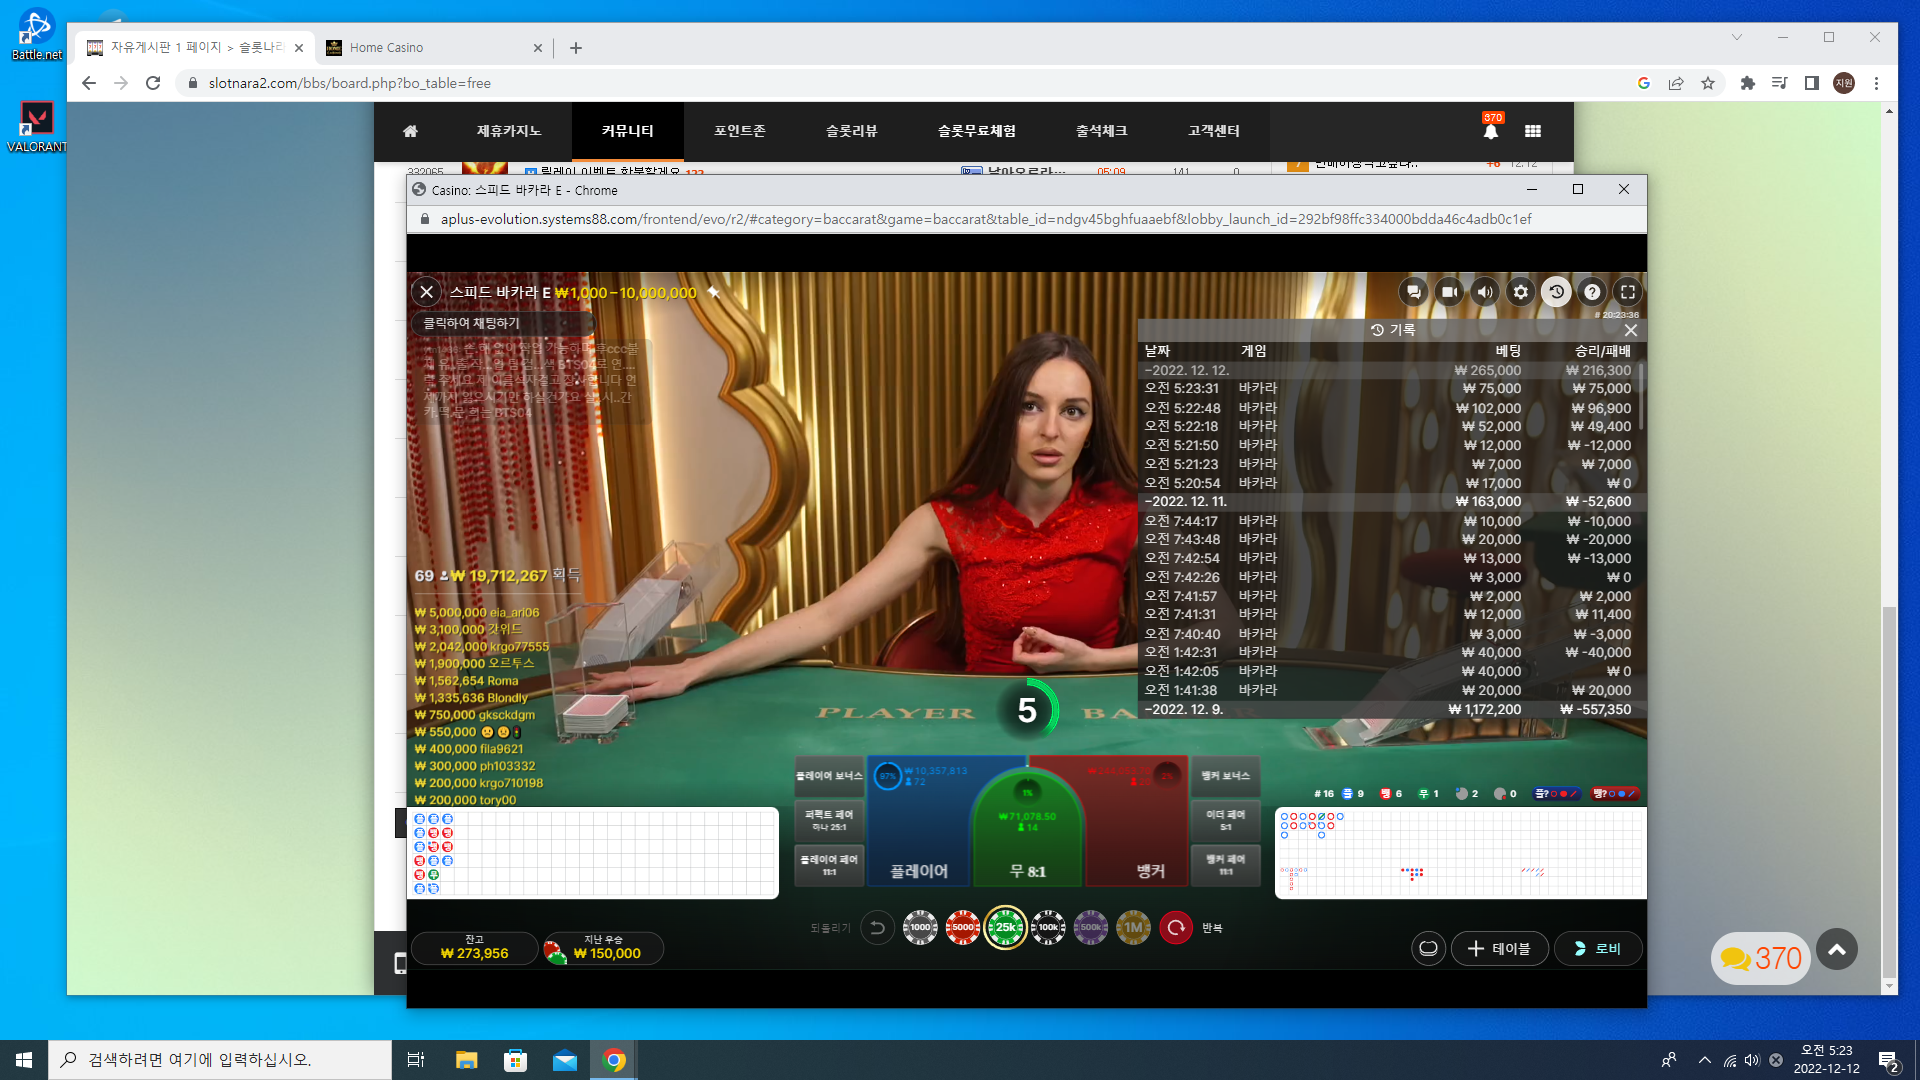The image size is (1920, 1080).
Task: Switch to the Home Casino tab
Action: (436, 48)
